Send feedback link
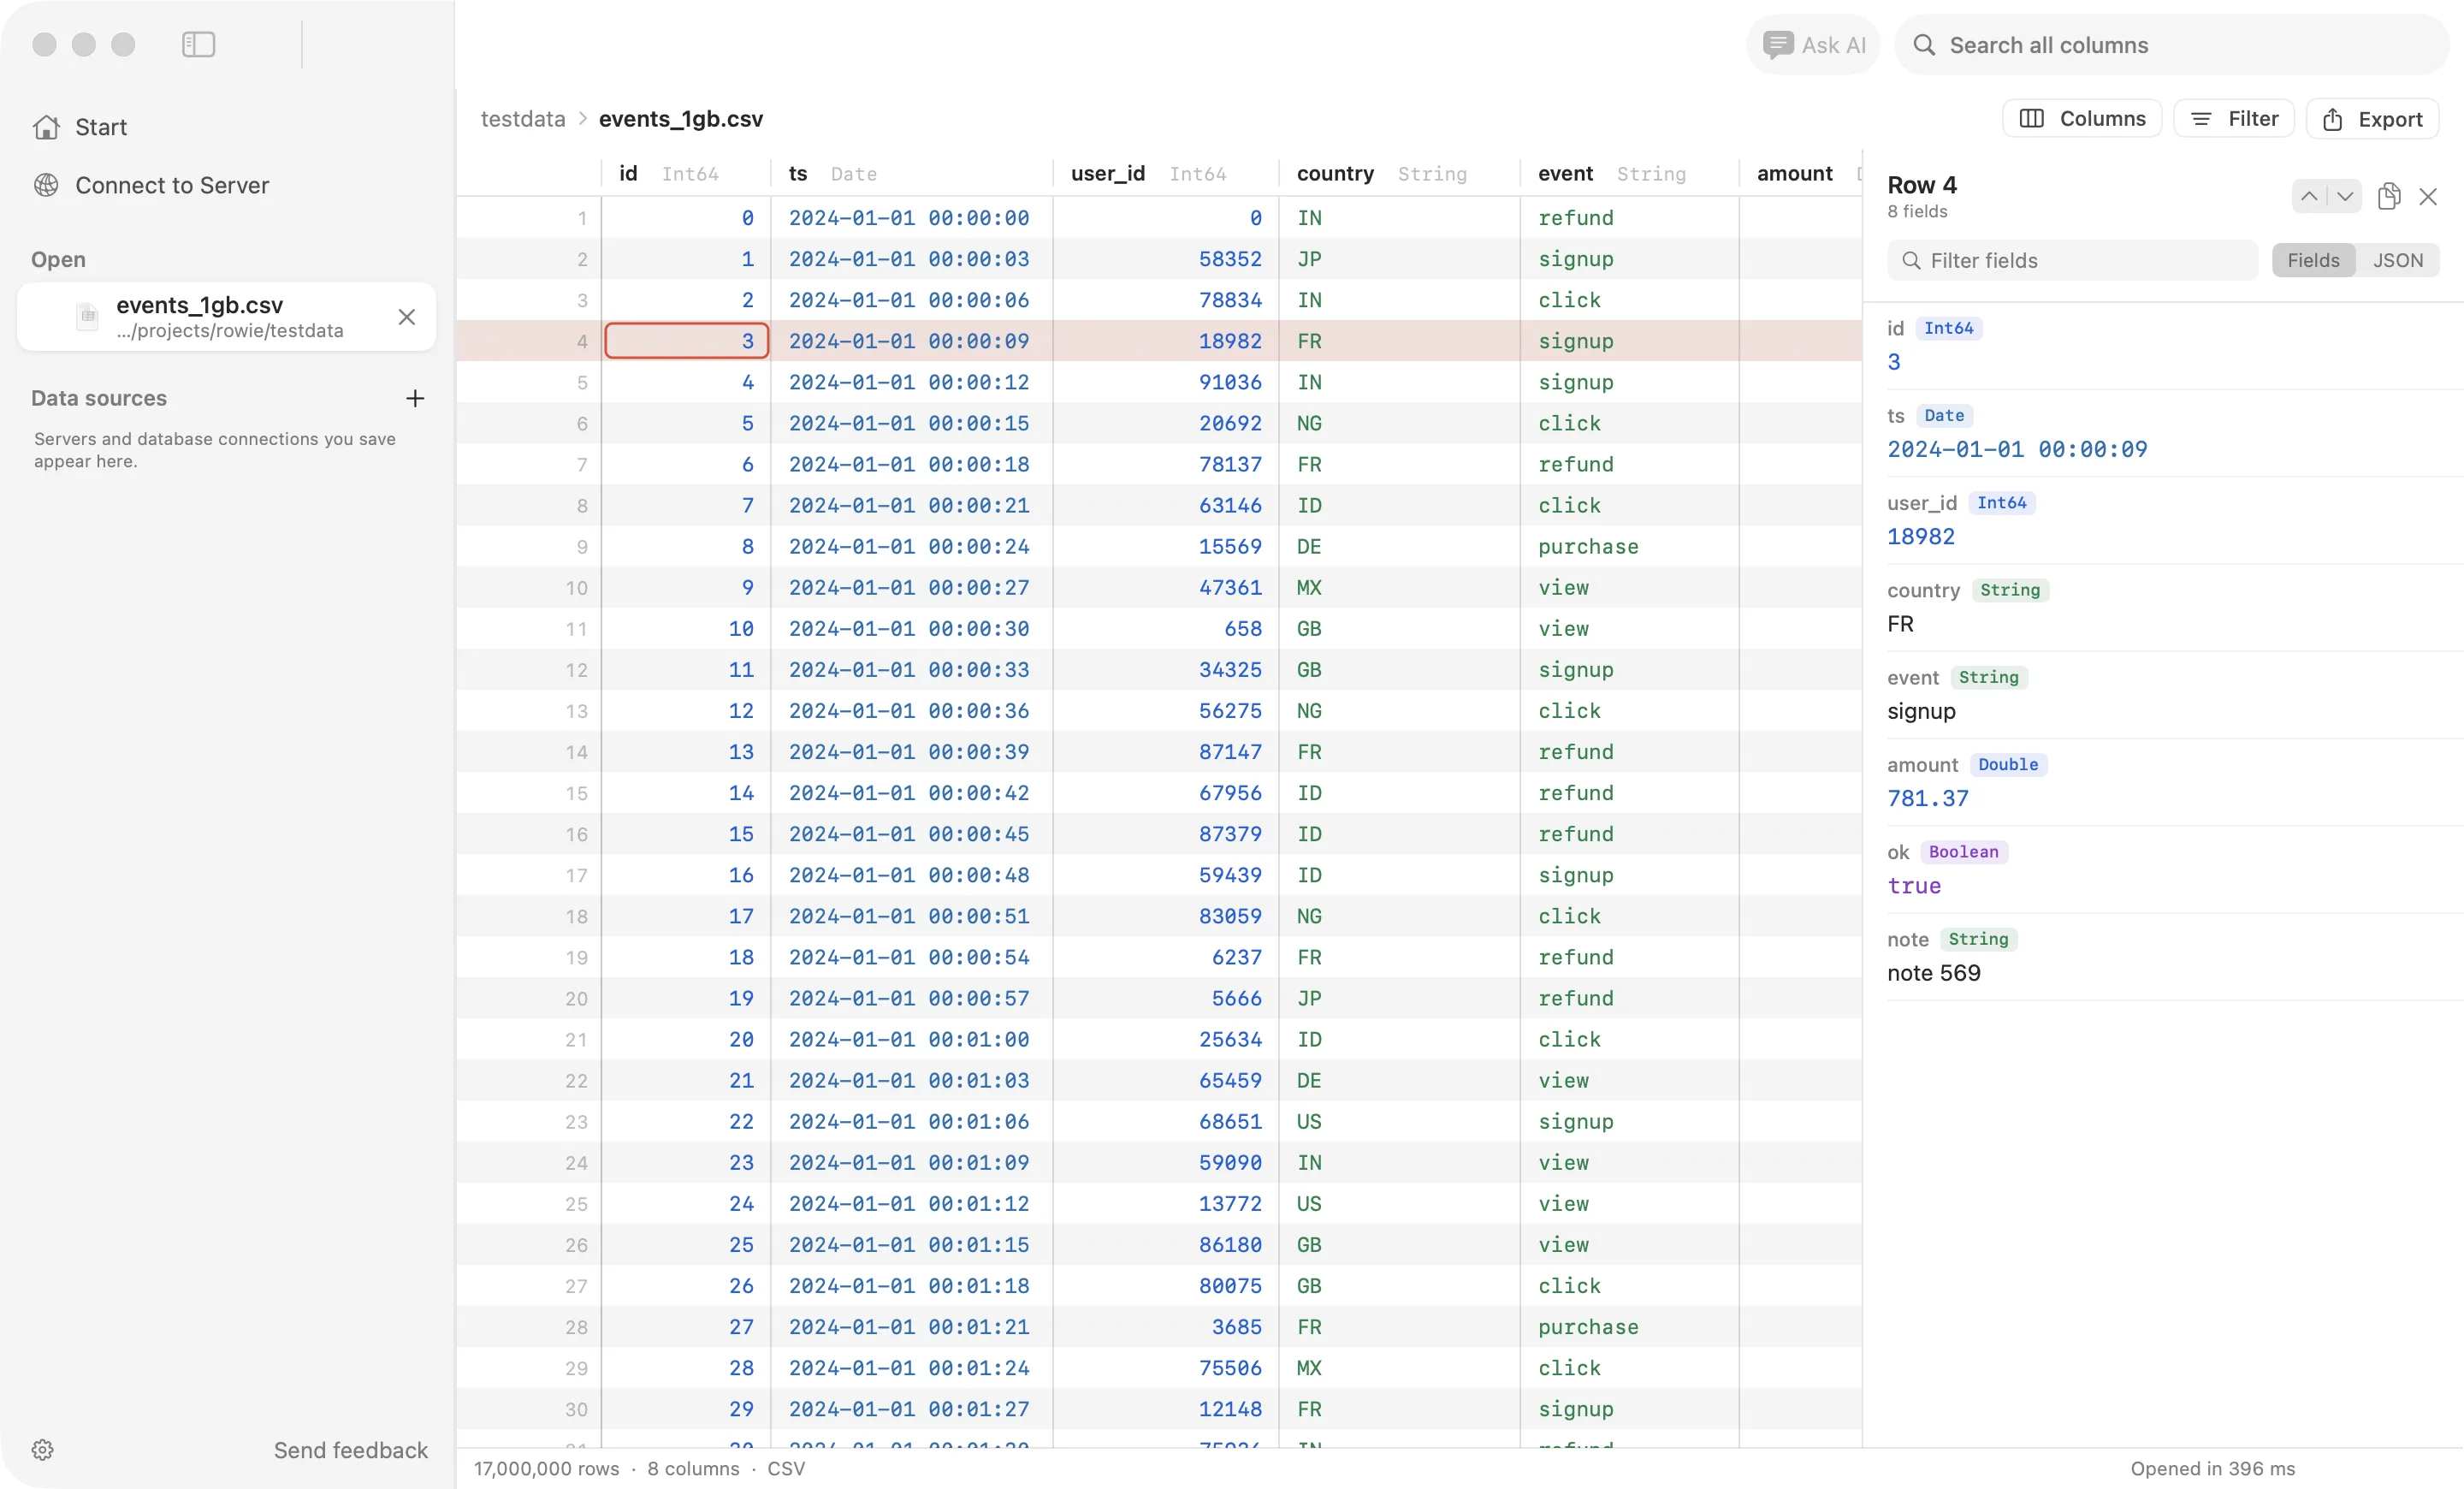 coord(350,1450)
